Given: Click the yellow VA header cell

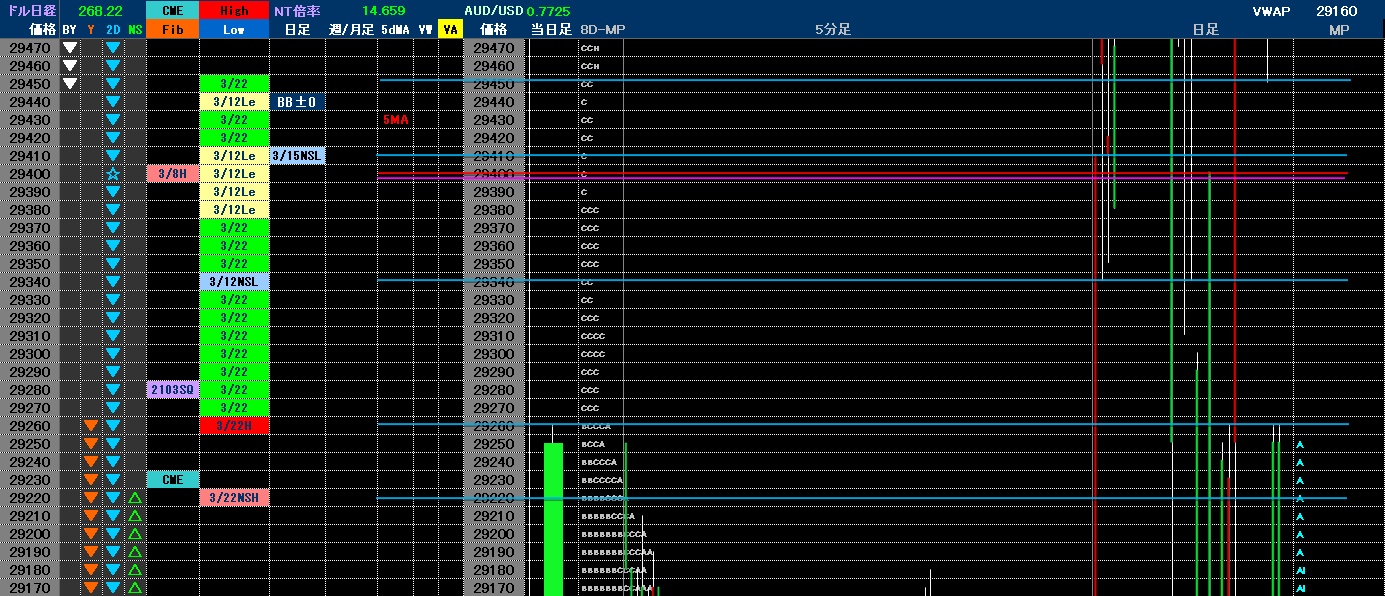Looking at the screenshot, I should click(450, 29).
